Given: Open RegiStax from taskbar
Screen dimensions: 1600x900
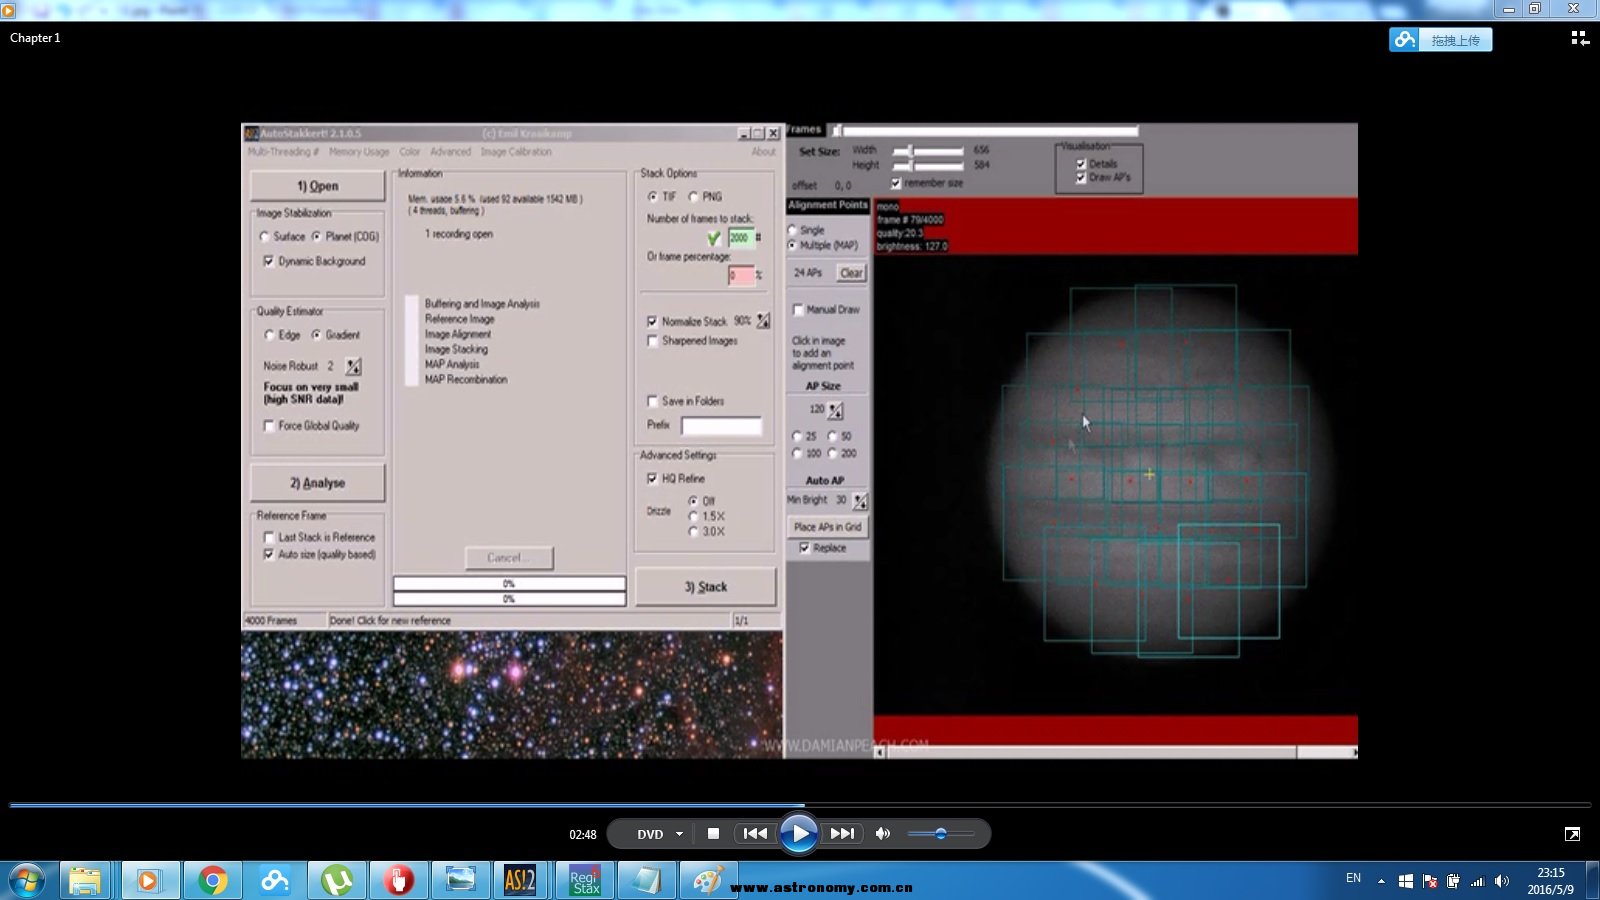Looking at the screenshot, I should 585,881.
